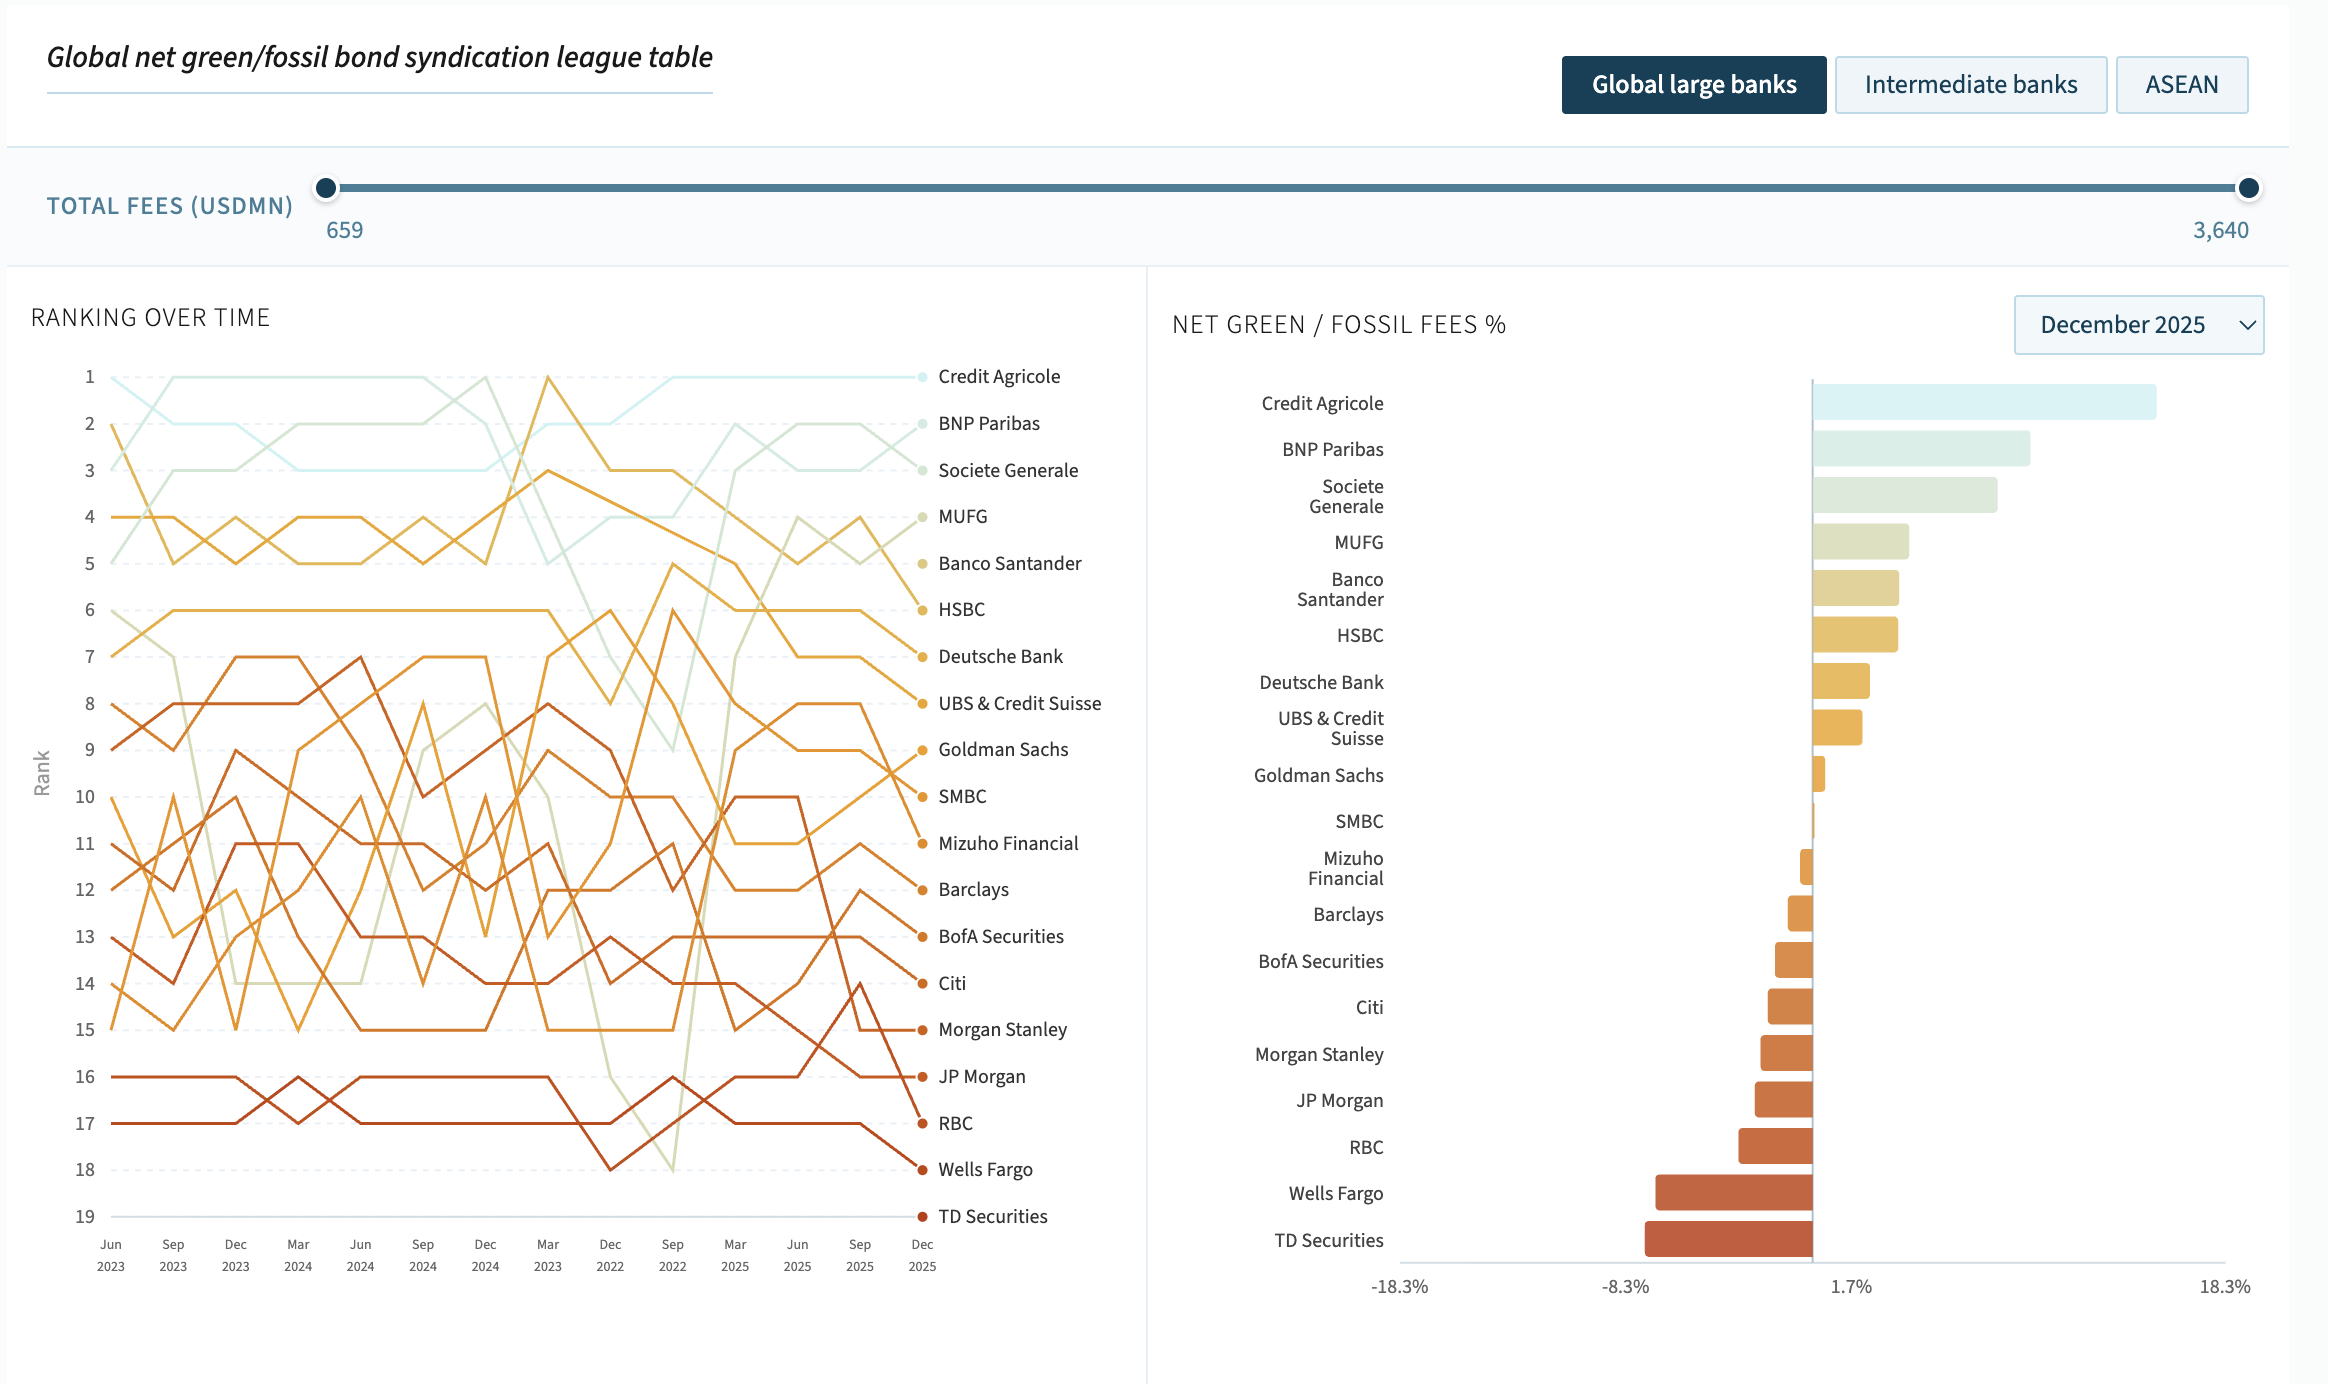This screenshot has height=1384, width=2328.
Task: Click the left total fees slider handle
Action: click(x=326, y=188)
